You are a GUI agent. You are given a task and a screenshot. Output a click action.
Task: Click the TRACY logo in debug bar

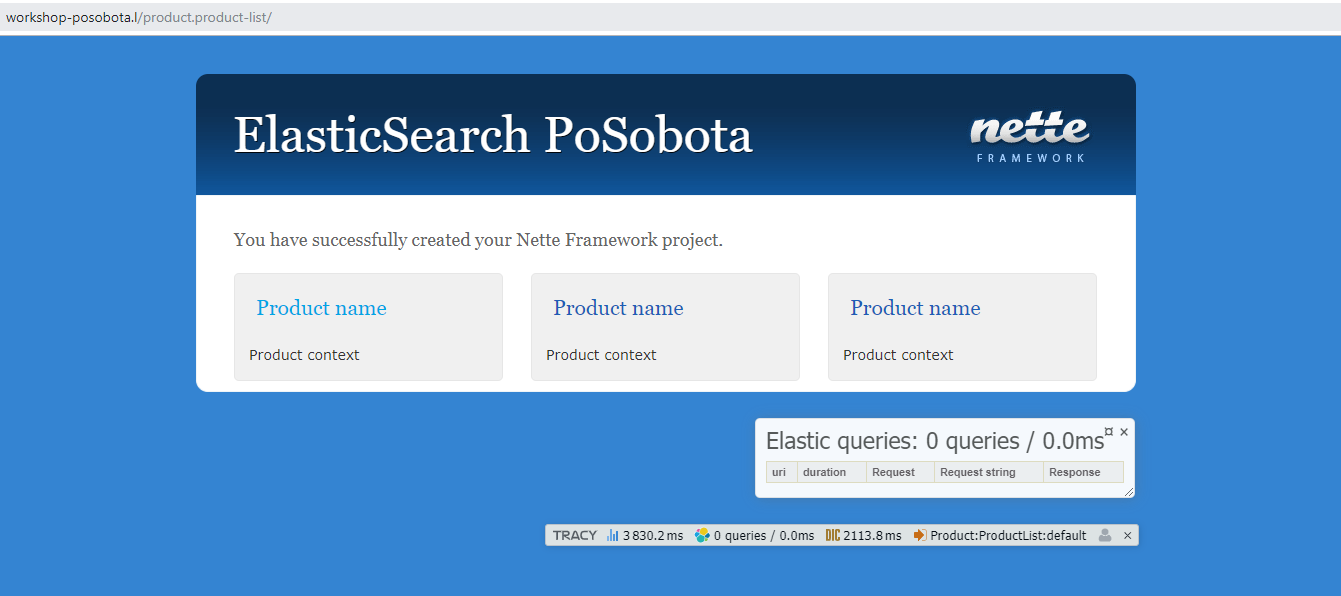pos(575,535)
